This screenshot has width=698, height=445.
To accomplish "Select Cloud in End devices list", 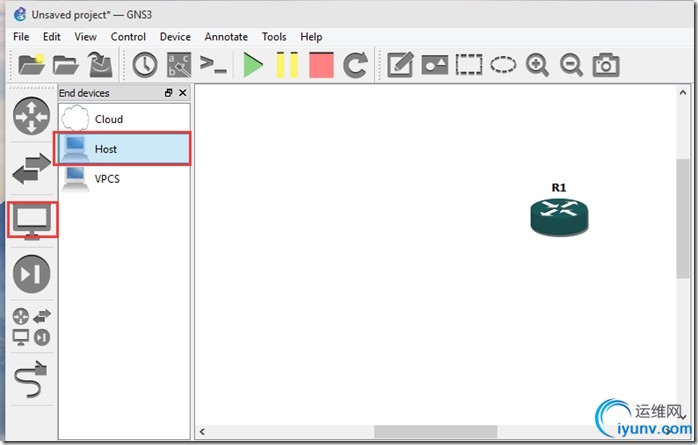I will 124,119.
